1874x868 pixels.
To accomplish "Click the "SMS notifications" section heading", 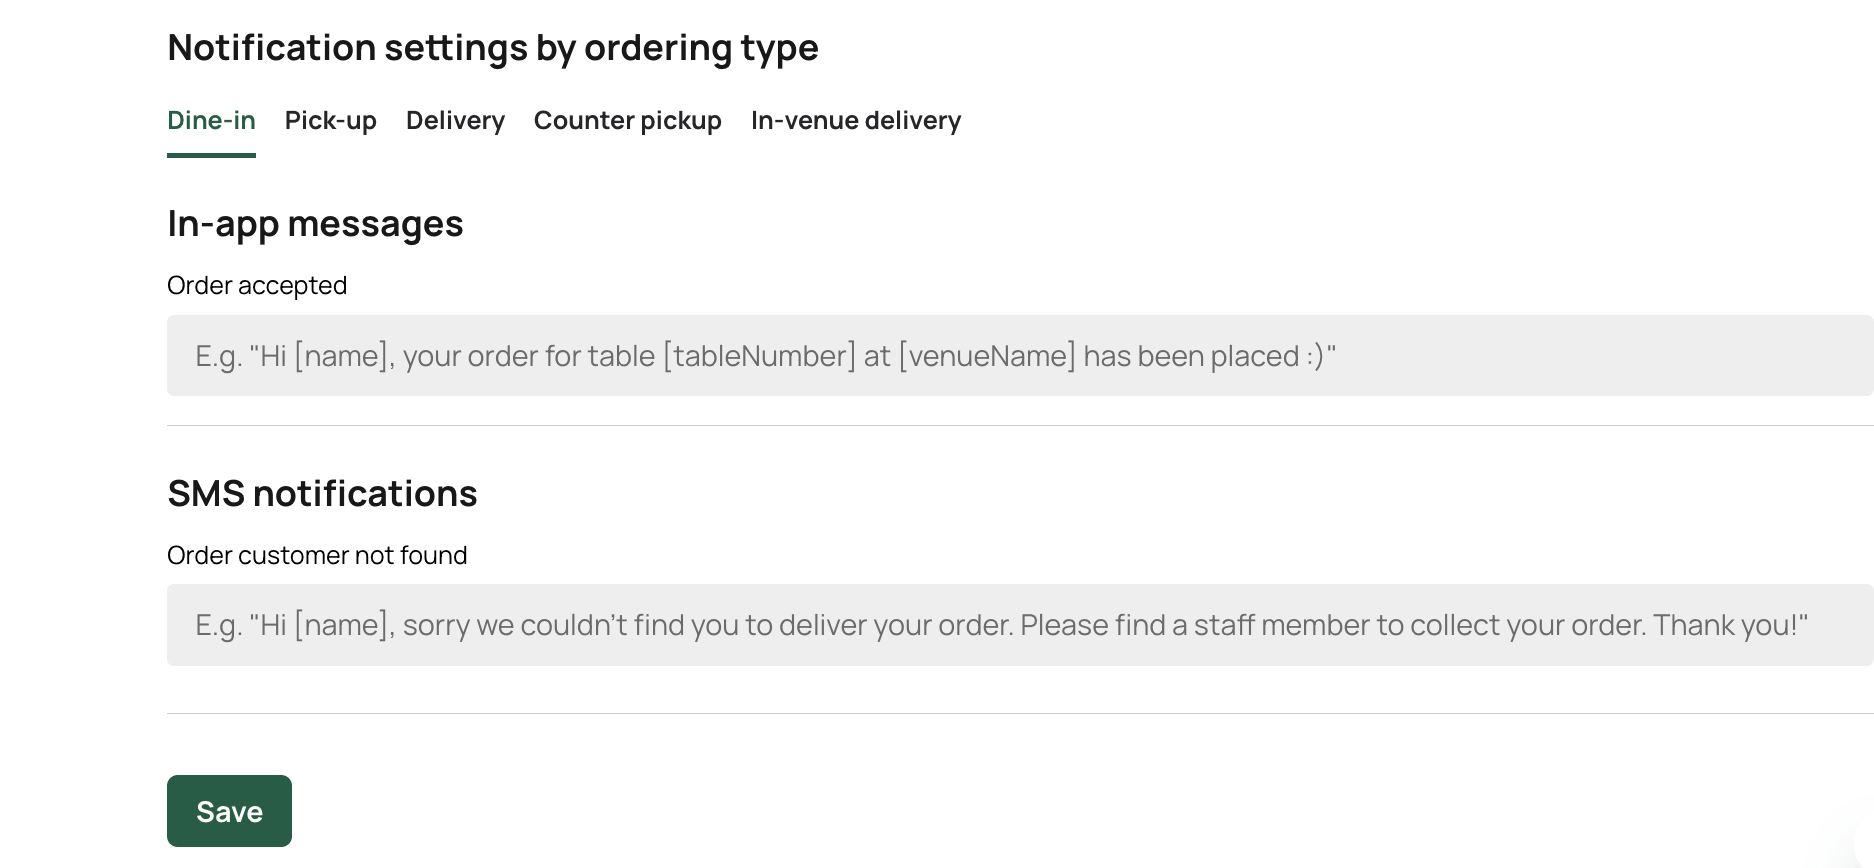I will point(322,494).
